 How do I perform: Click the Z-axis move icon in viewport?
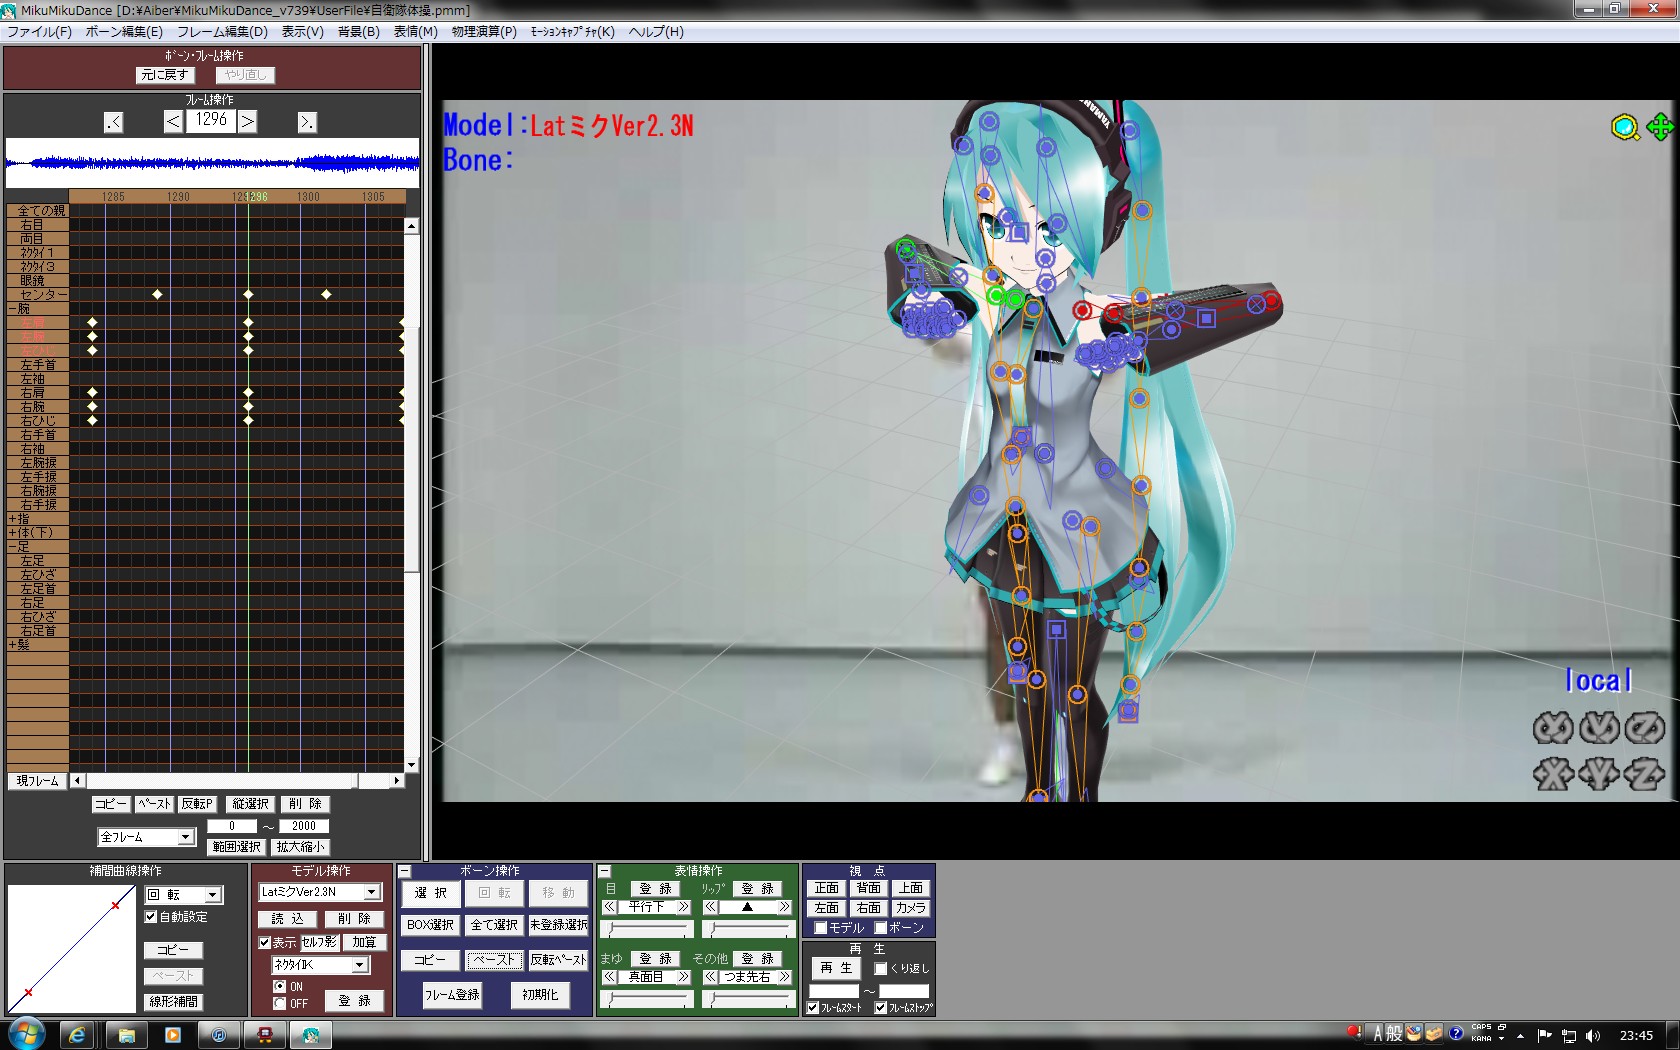coord(1644,774)
